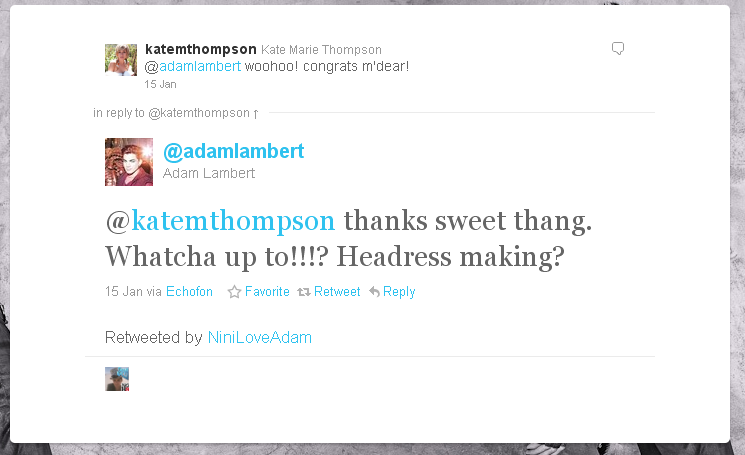The image size is (745, 455).
Task: Click the Favorite star icon
Action: pyautogui.click(x=234, y=292)
